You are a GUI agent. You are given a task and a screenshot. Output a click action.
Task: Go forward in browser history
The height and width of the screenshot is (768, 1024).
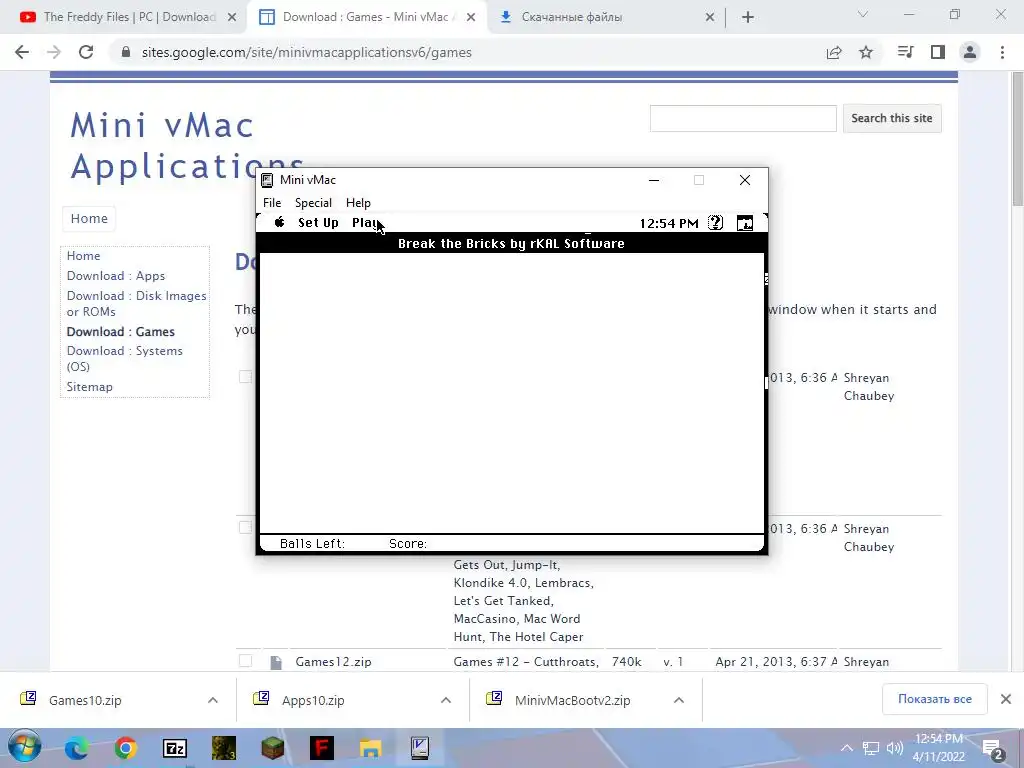(x=54, y=52)
